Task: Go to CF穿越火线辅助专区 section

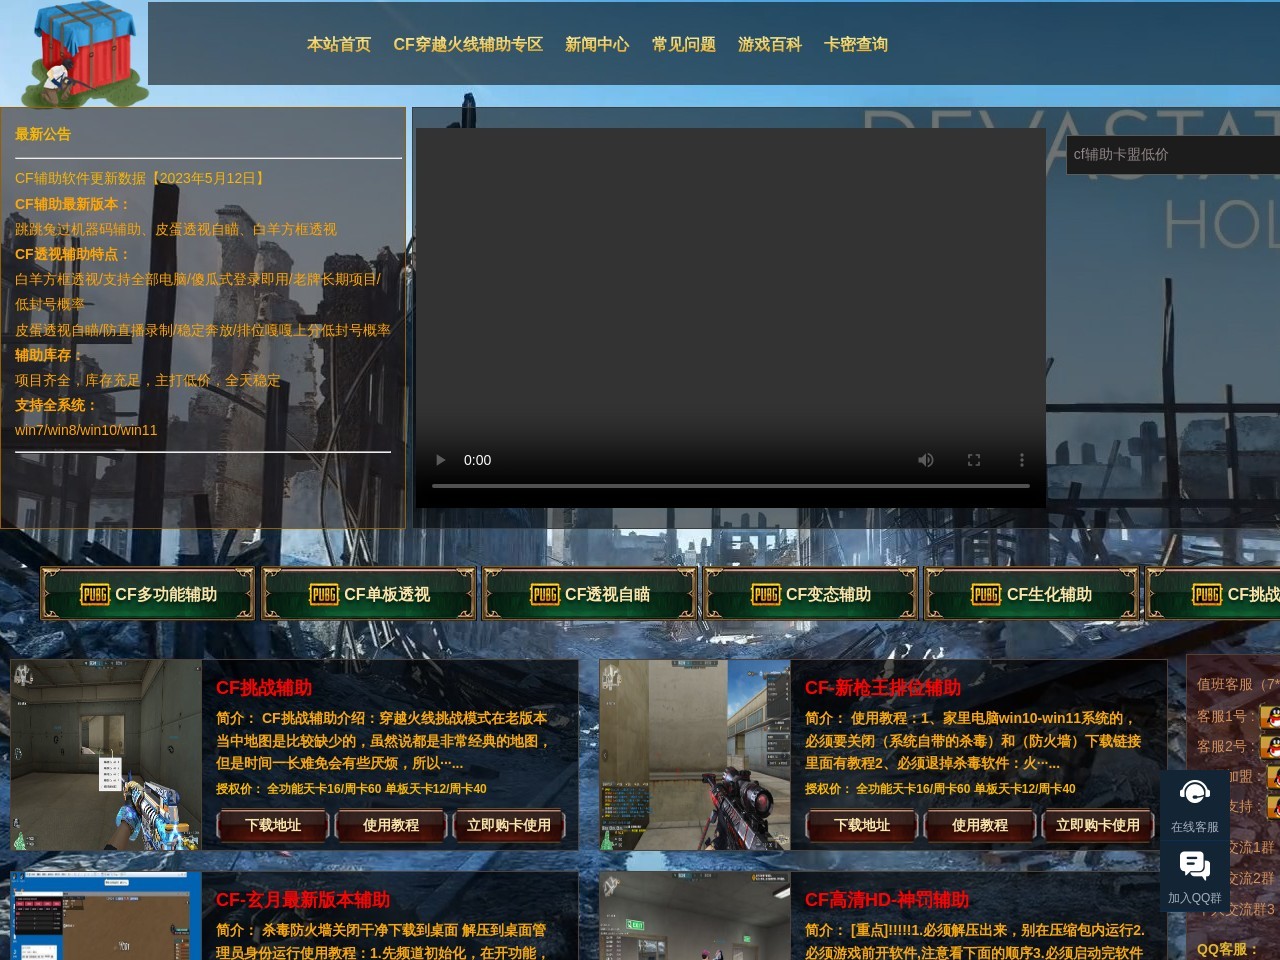Action: pos(468,44)
